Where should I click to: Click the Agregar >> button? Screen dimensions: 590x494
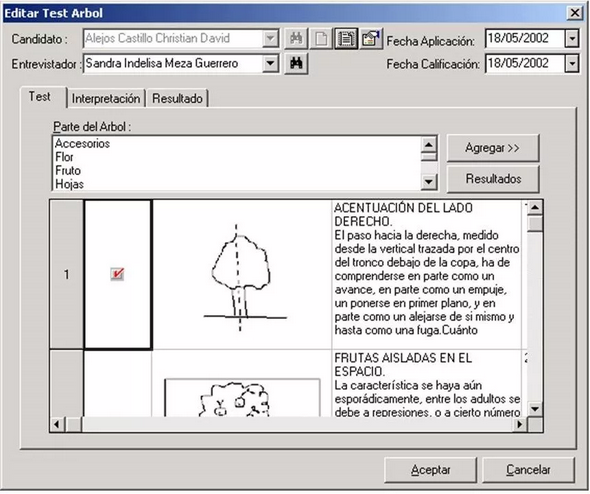click(493, 148)
